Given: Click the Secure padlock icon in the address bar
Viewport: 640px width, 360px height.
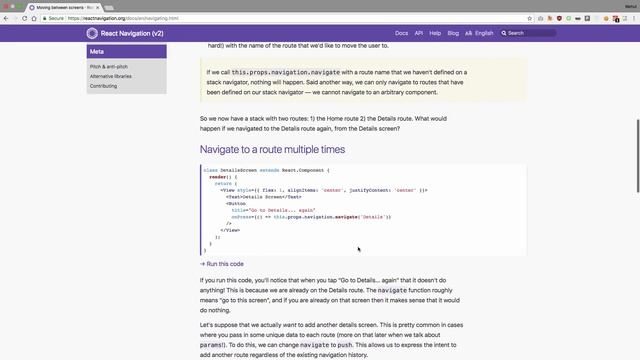Looking at the screenshot, I should pos(44,18).
